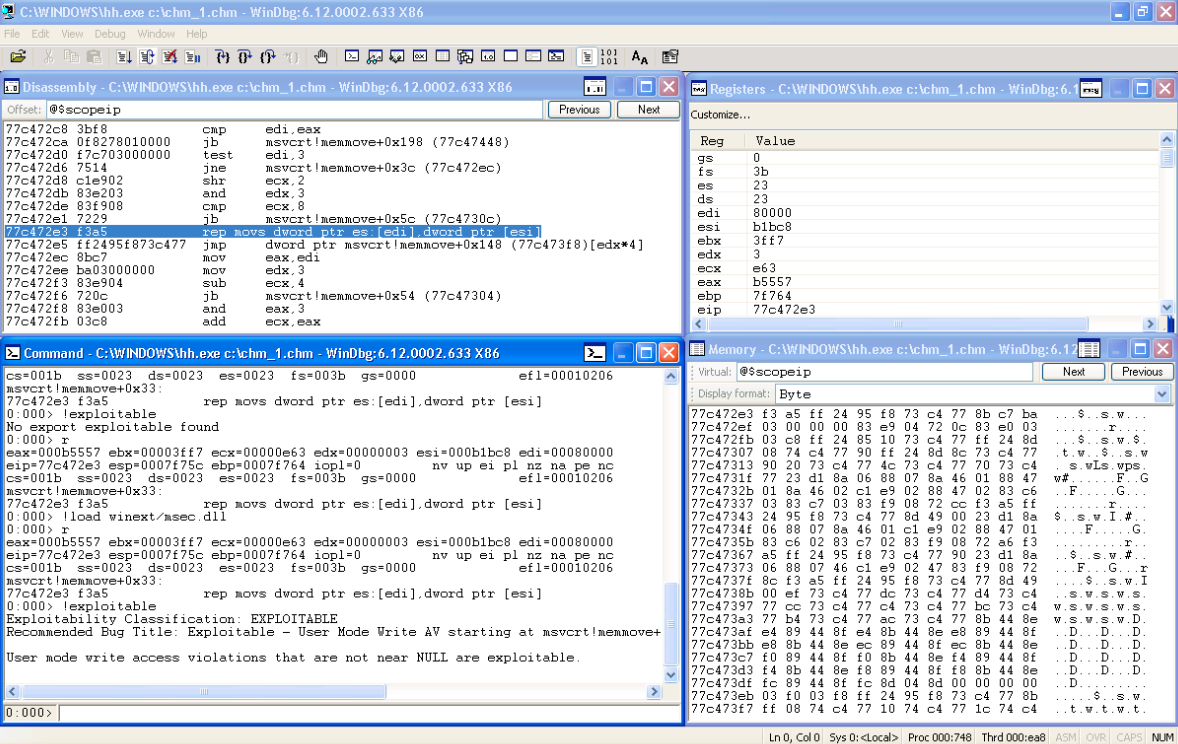
Task: Toggle breakpoint with the hand icon
Action: pyautogui.click(x=321, y=56)
